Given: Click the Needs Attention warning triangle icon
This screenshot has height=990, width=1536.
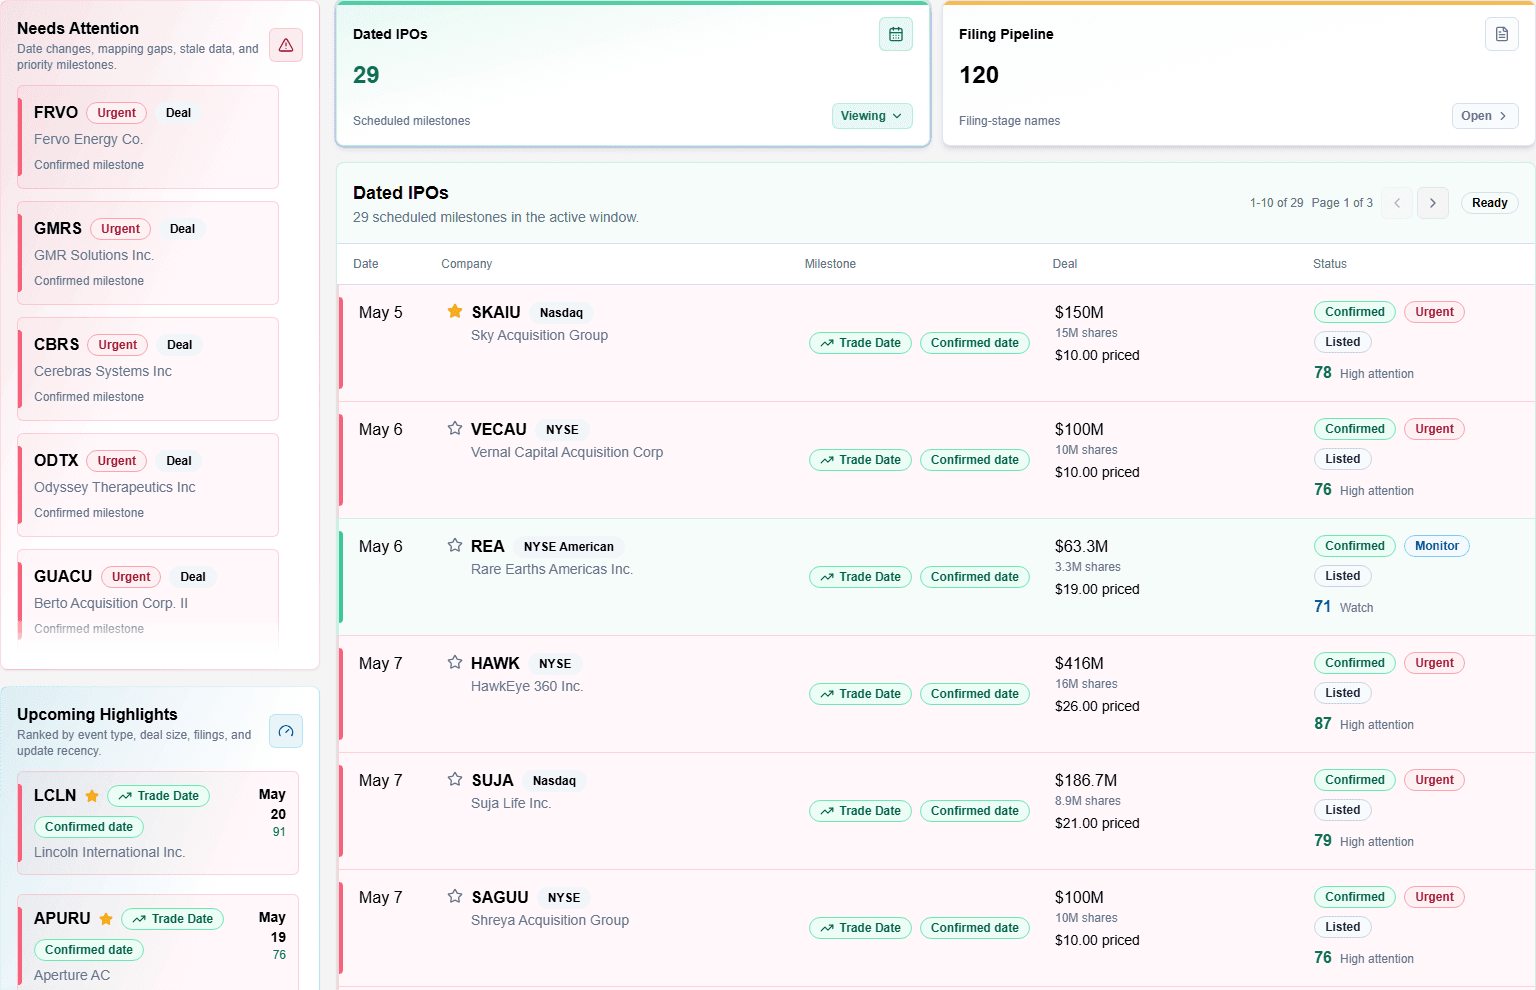Looking at the screenshot, I should pos(286,45).
